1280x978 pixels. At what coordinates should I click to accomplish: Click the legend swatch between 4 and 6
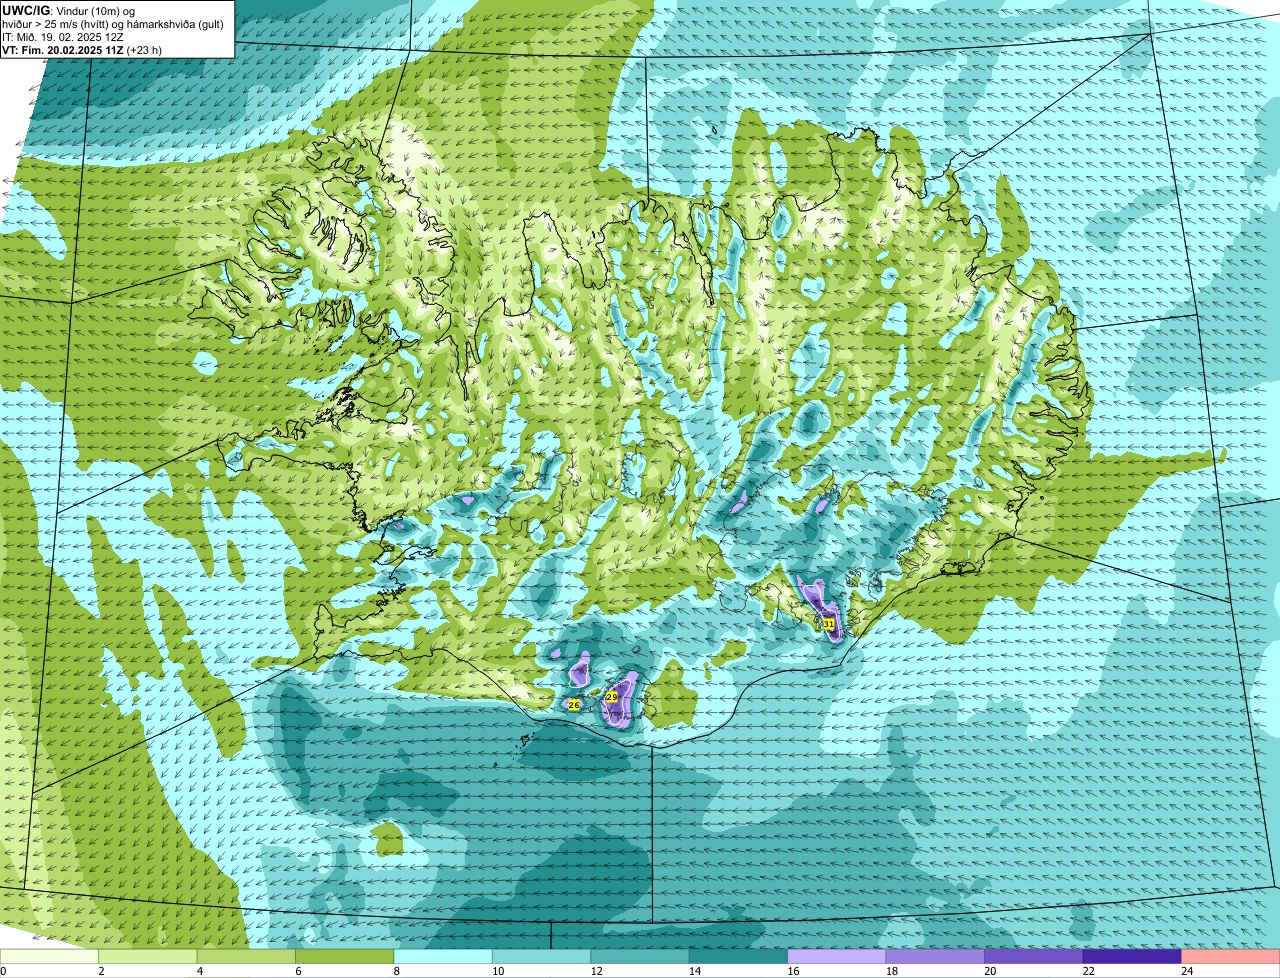(x=246, y=957)
